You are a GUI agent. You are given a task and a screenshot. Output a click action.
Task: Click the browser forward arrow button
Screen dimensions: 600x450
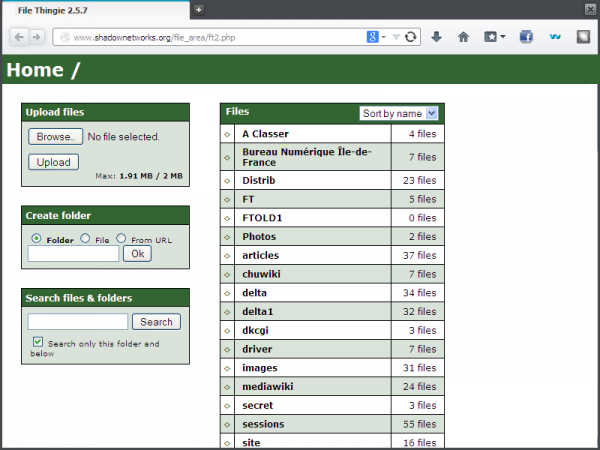[x=36, y=37]
